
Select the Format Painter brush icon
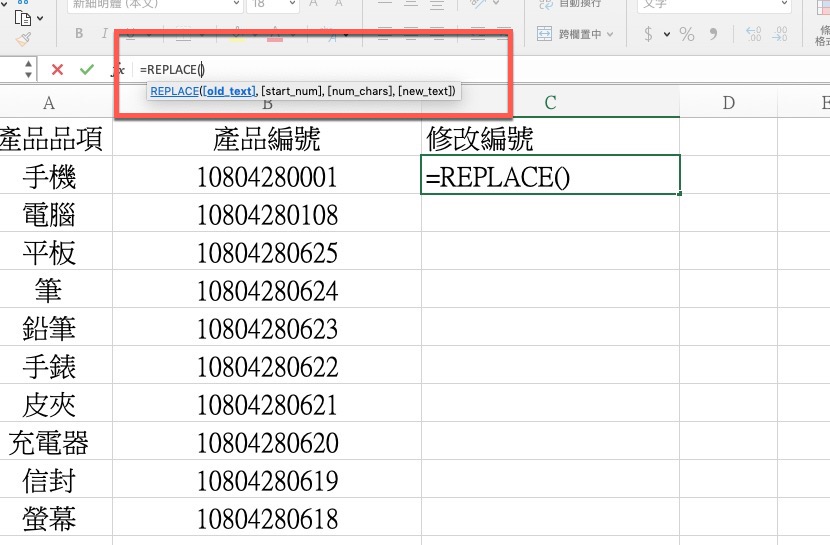coord(23,40)
